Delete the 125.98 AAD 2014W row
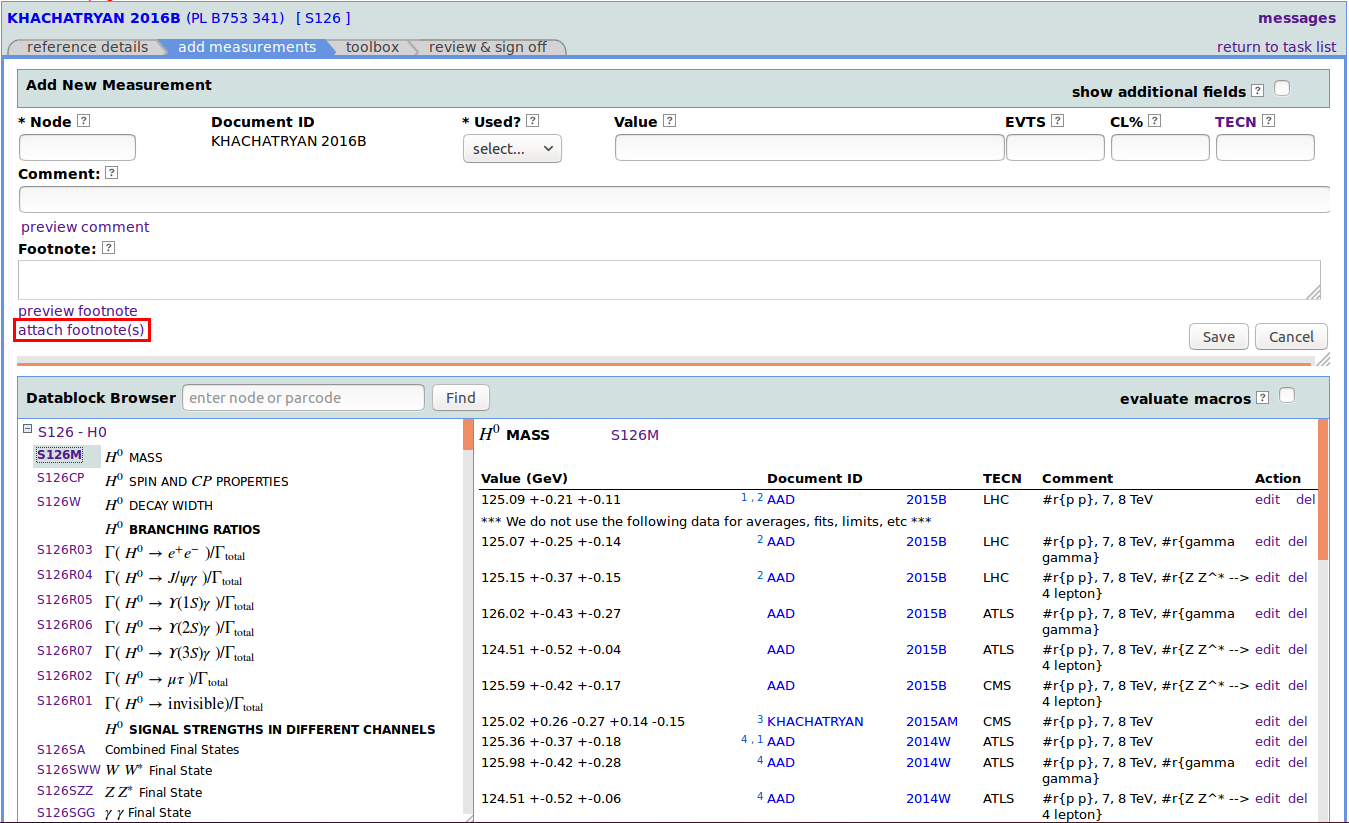1349x823 pixels. click(x=1298, y=762)
